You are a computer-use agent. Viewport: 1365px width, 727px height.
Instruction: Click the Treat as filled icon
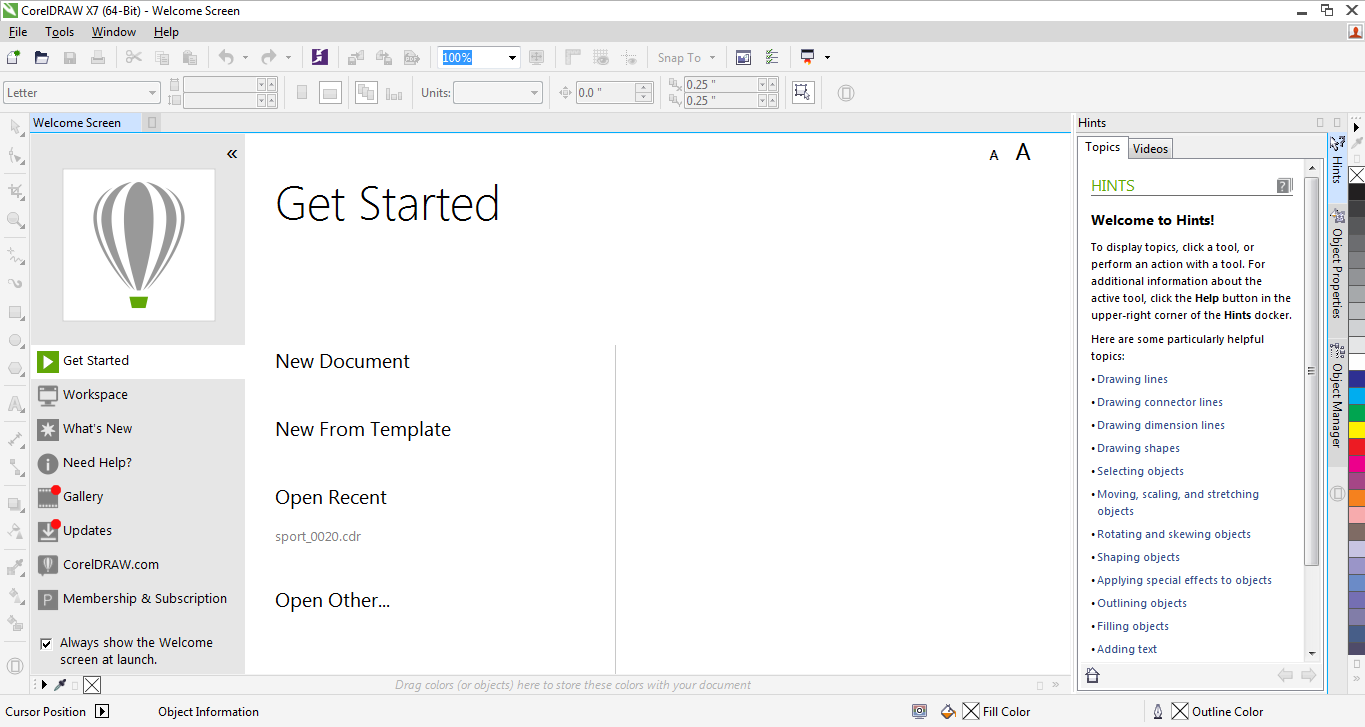802,92
